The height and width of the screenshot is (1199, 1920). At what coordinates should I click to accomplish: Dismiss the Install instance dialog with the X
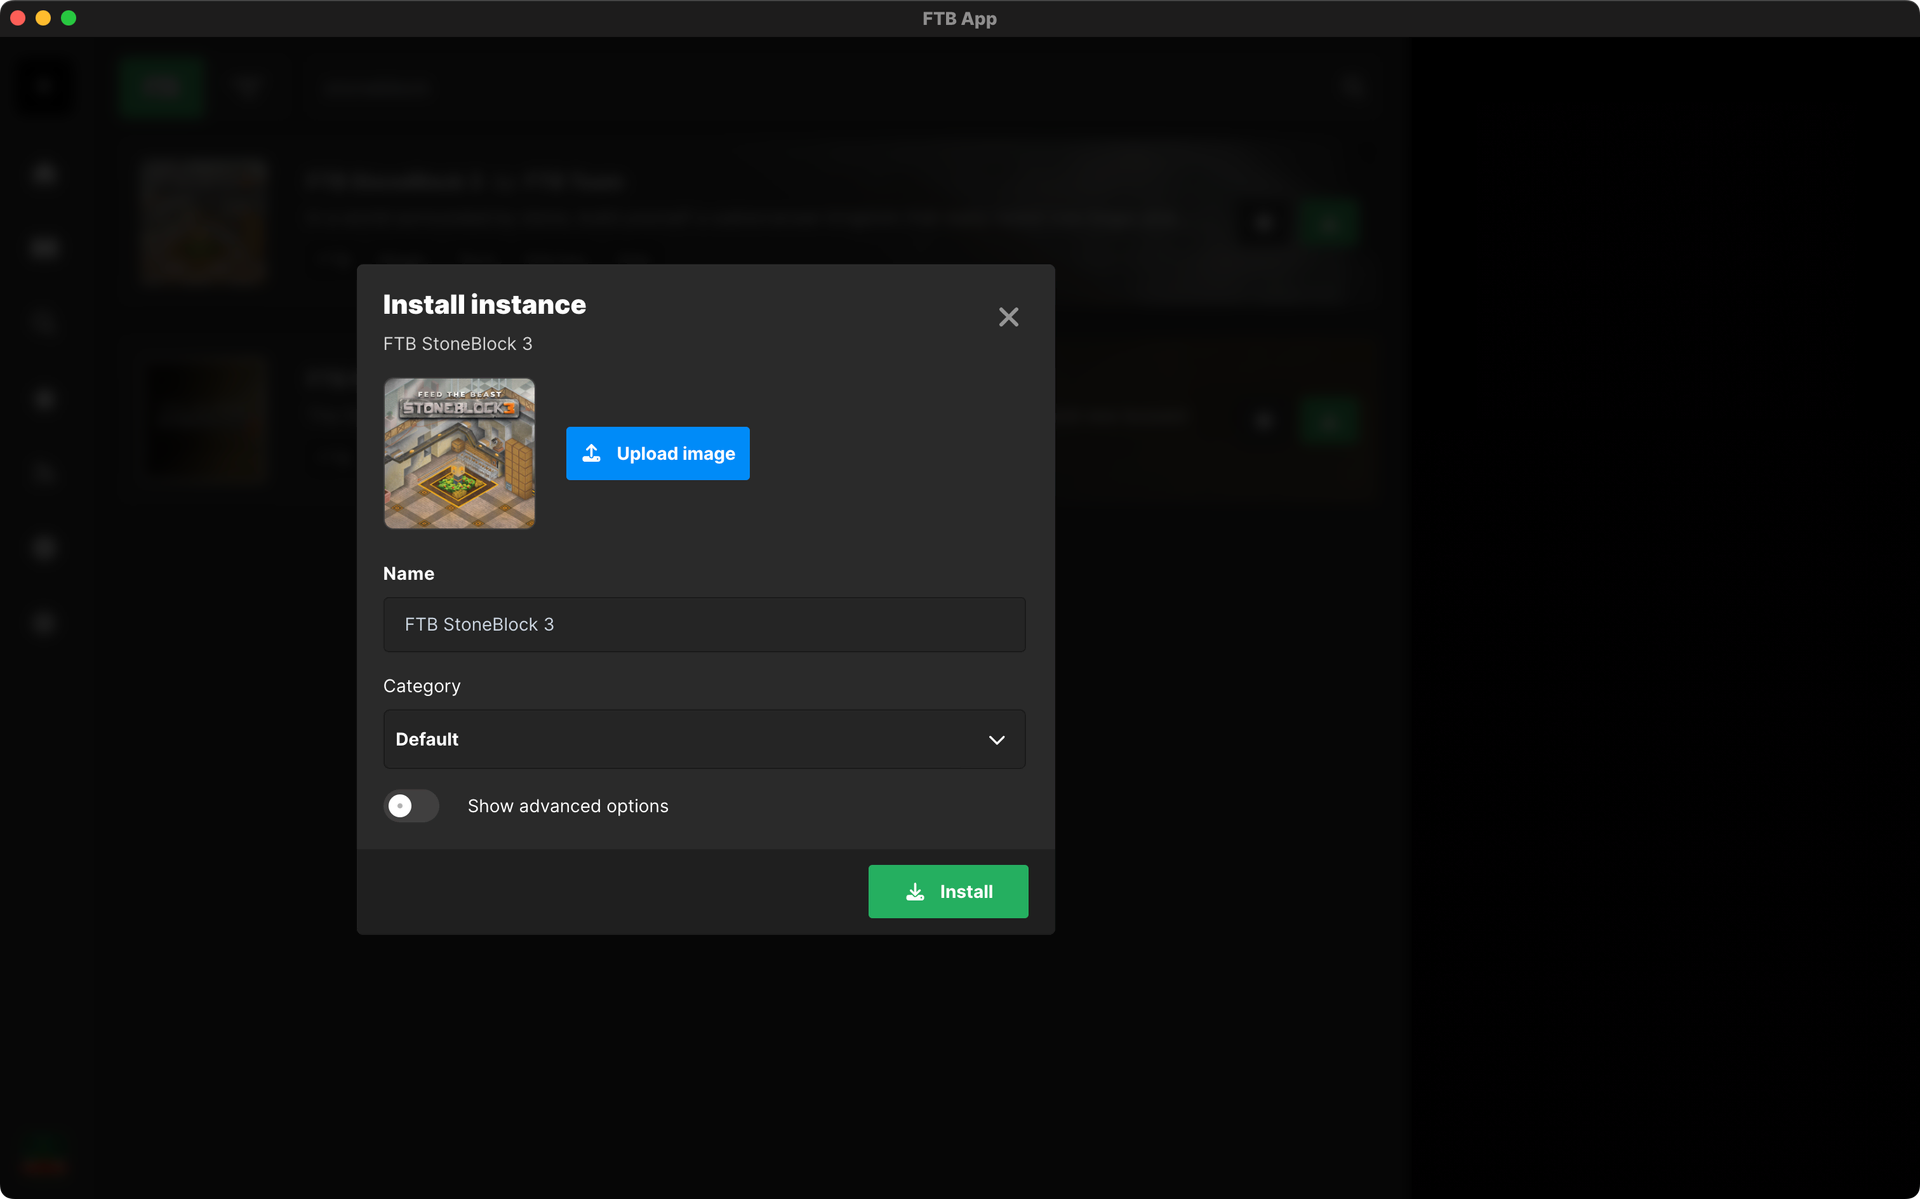click(x=1008, y=317)
